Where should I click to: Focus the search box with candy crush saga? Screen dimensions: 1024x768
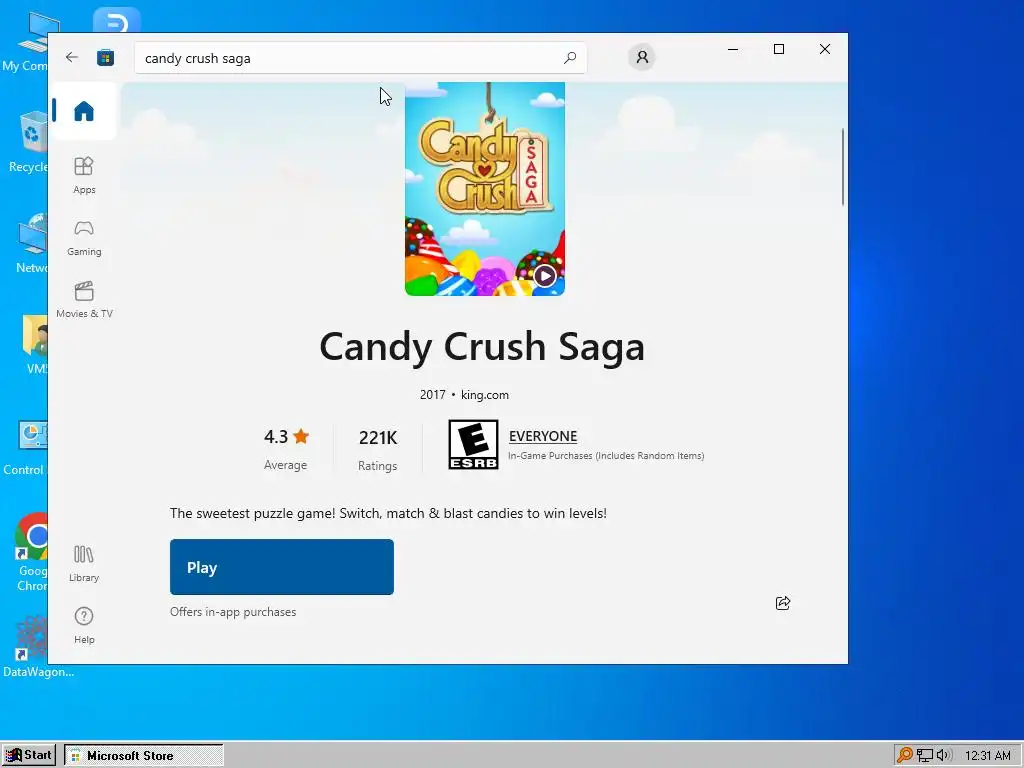click(x=360, y=57)
